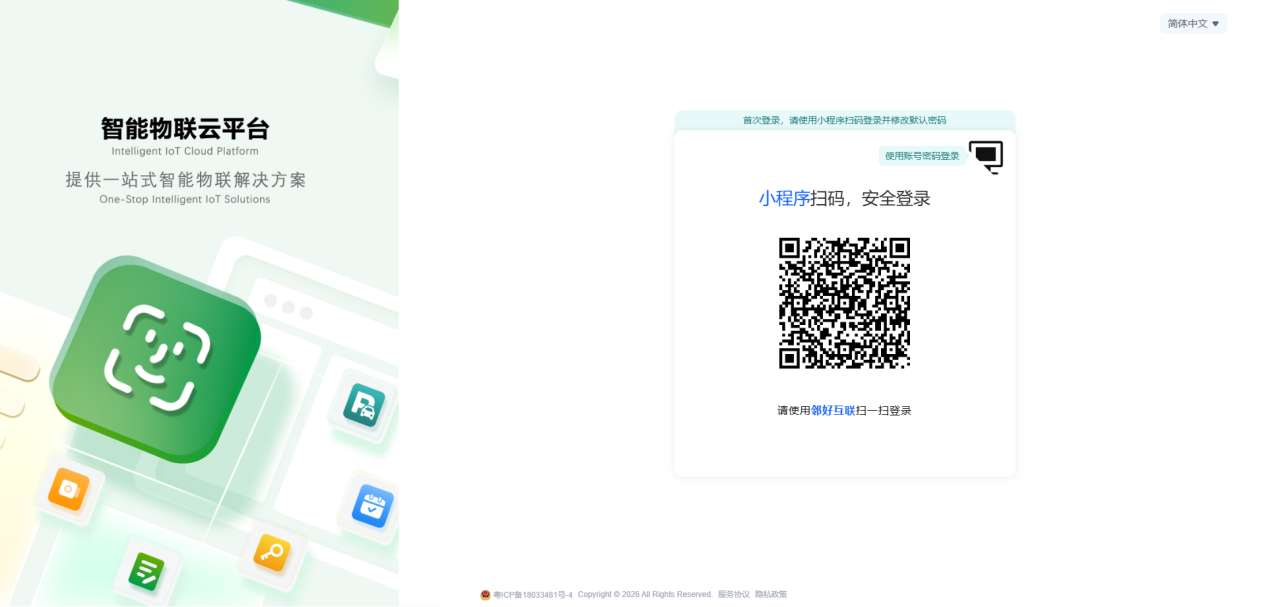Open the 隐私政策 link
This screenshot has width=1267, height=607.
click(770, 594)
